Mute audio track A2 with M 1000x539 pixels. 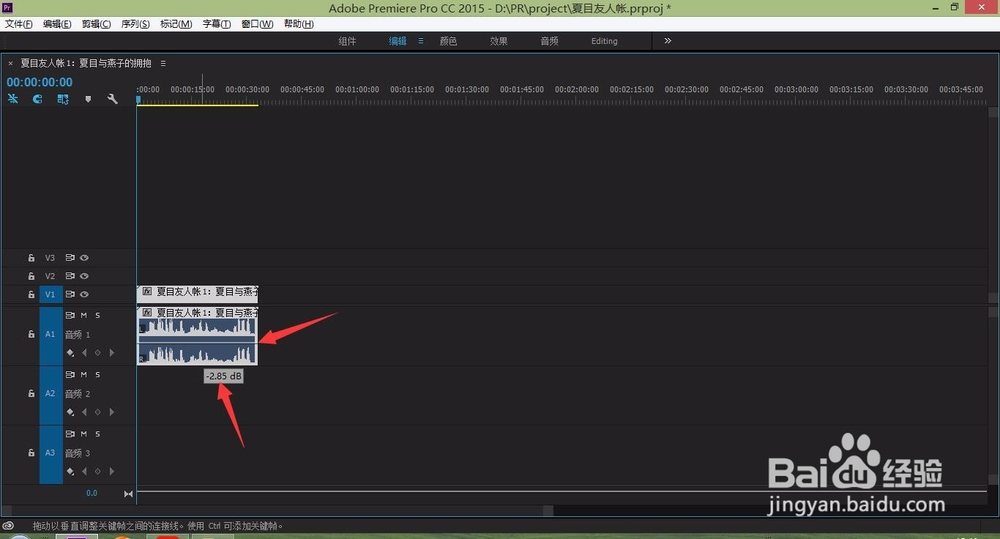[84, 374]
